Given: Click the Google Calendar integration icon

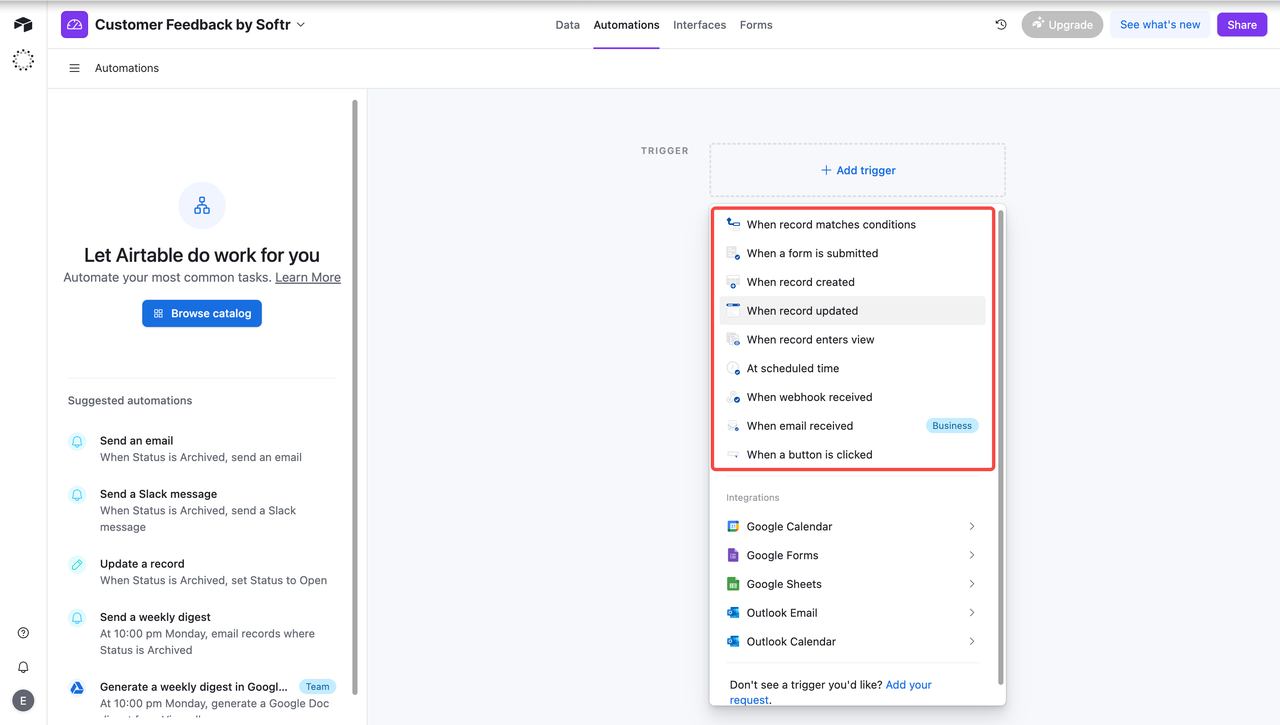Looking at the screenshot, I should 733,526.
